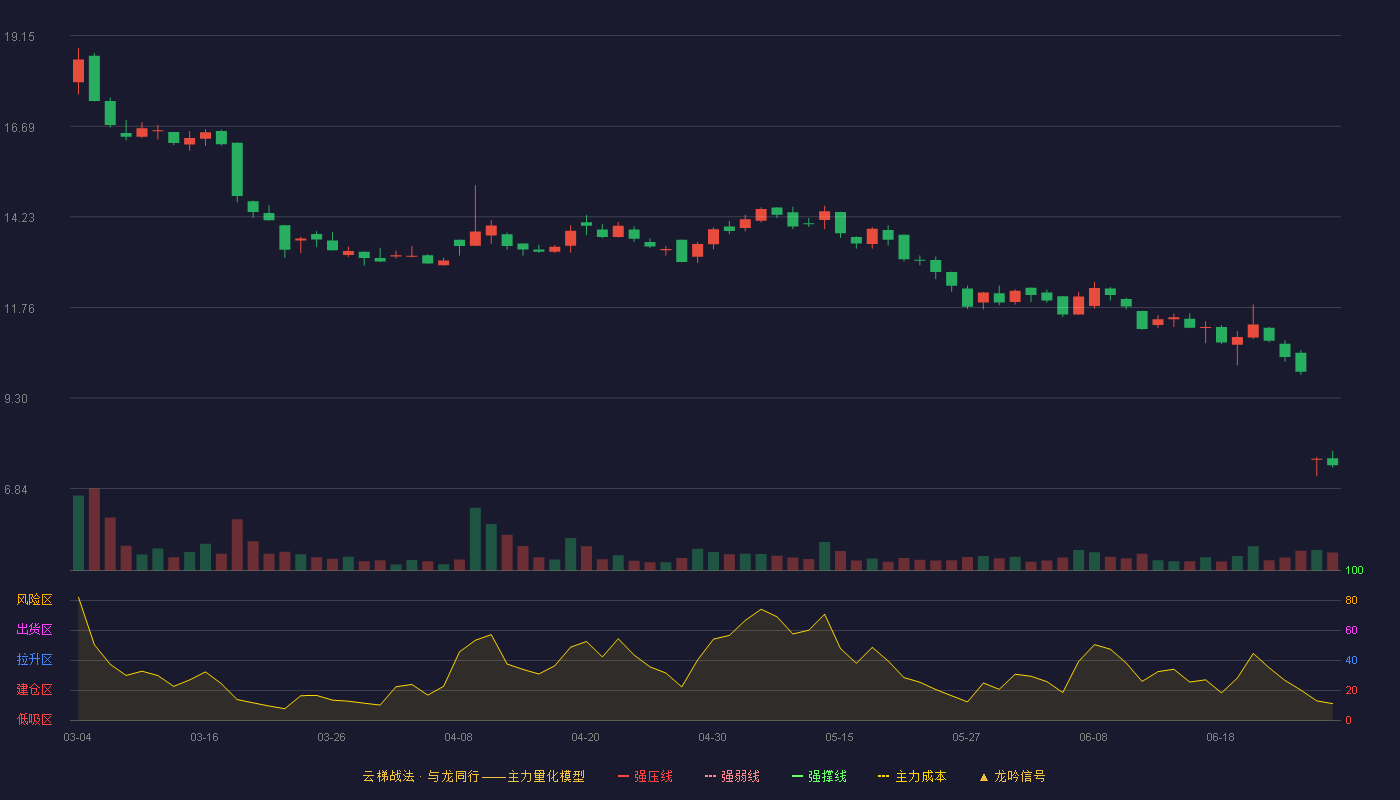This screenshot has height=800, width=1400.
Task: Click the 05-15 date label
Action: (839, 737)
